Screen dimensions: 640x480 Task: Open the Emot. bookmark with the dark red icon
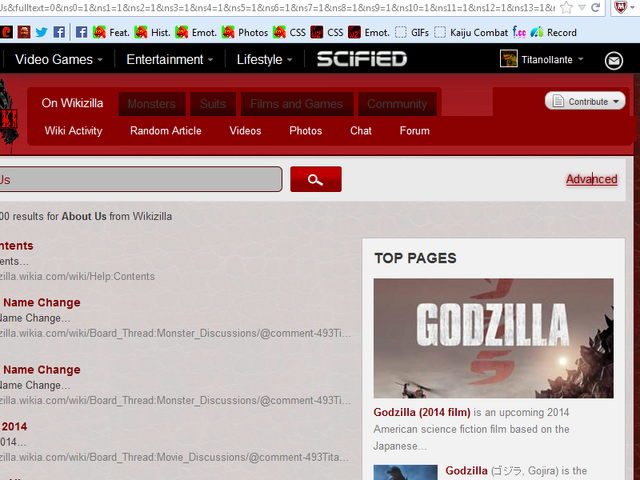click(x=369, y=32)
